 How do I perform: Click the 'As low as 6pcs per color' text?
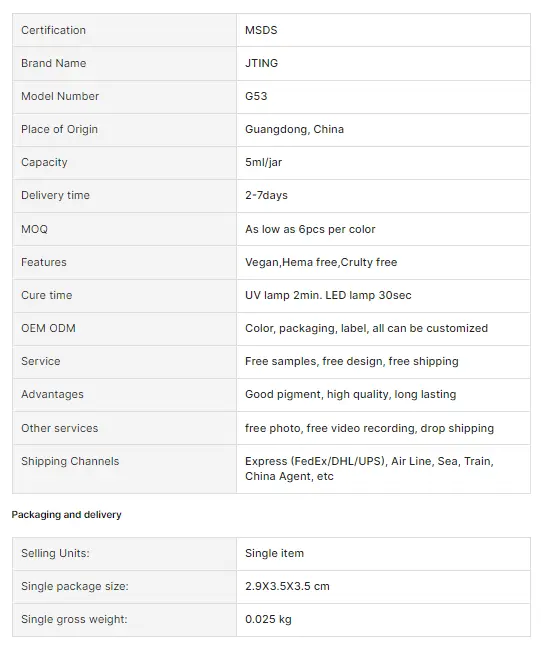pos(310,229)
